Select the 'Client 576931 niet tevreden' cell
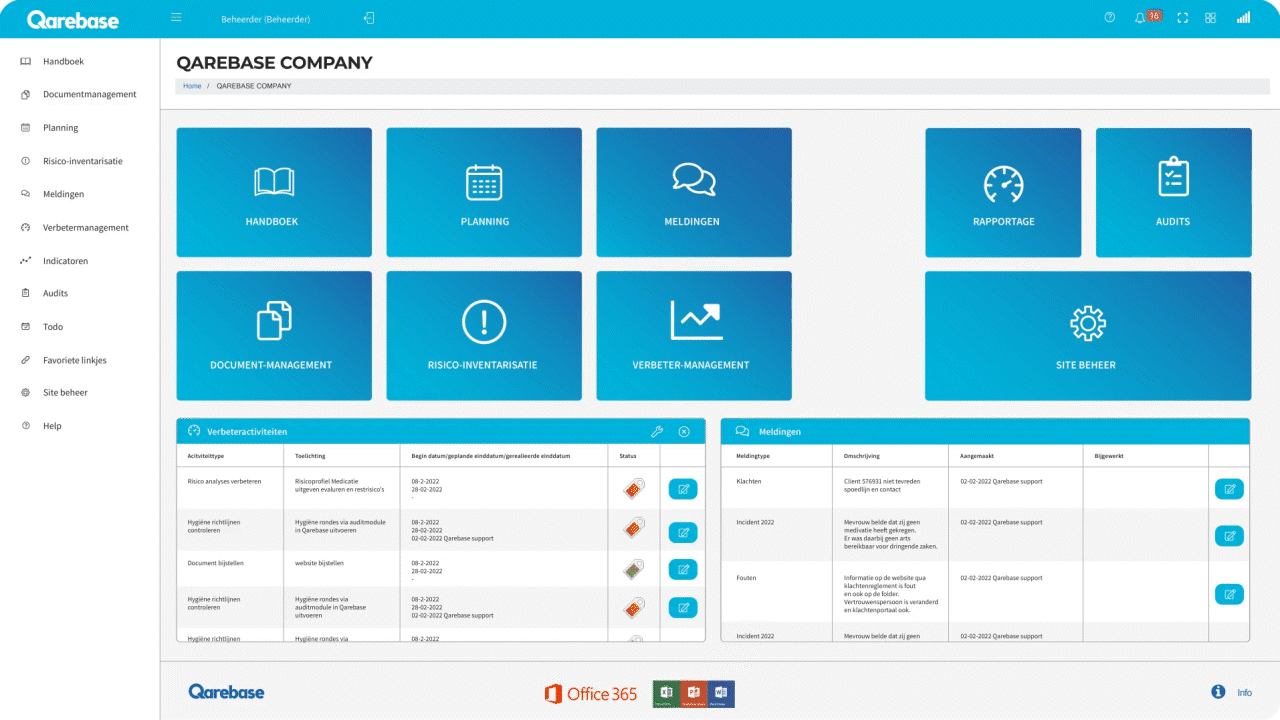Image resolution: width=1280 pixels, height=720 pixels. [882, 486]
